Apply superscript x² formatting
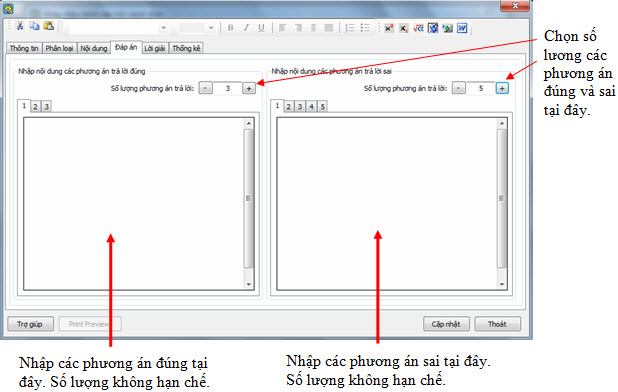Screen dimensions: 618x392 click(389, 28)
